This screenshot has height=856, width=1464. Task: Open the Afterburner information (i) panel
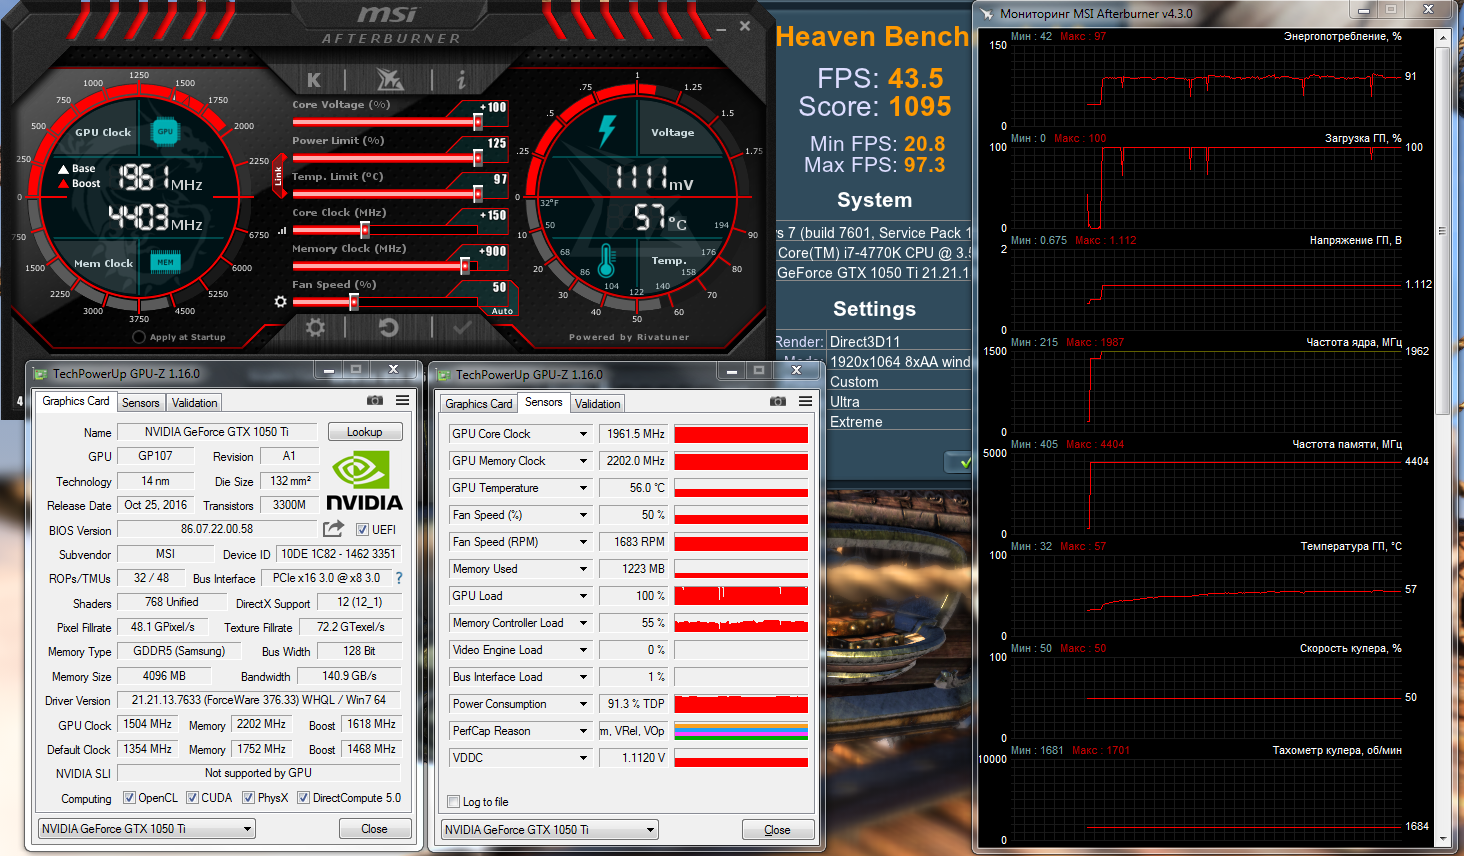(x=461, y=80)
